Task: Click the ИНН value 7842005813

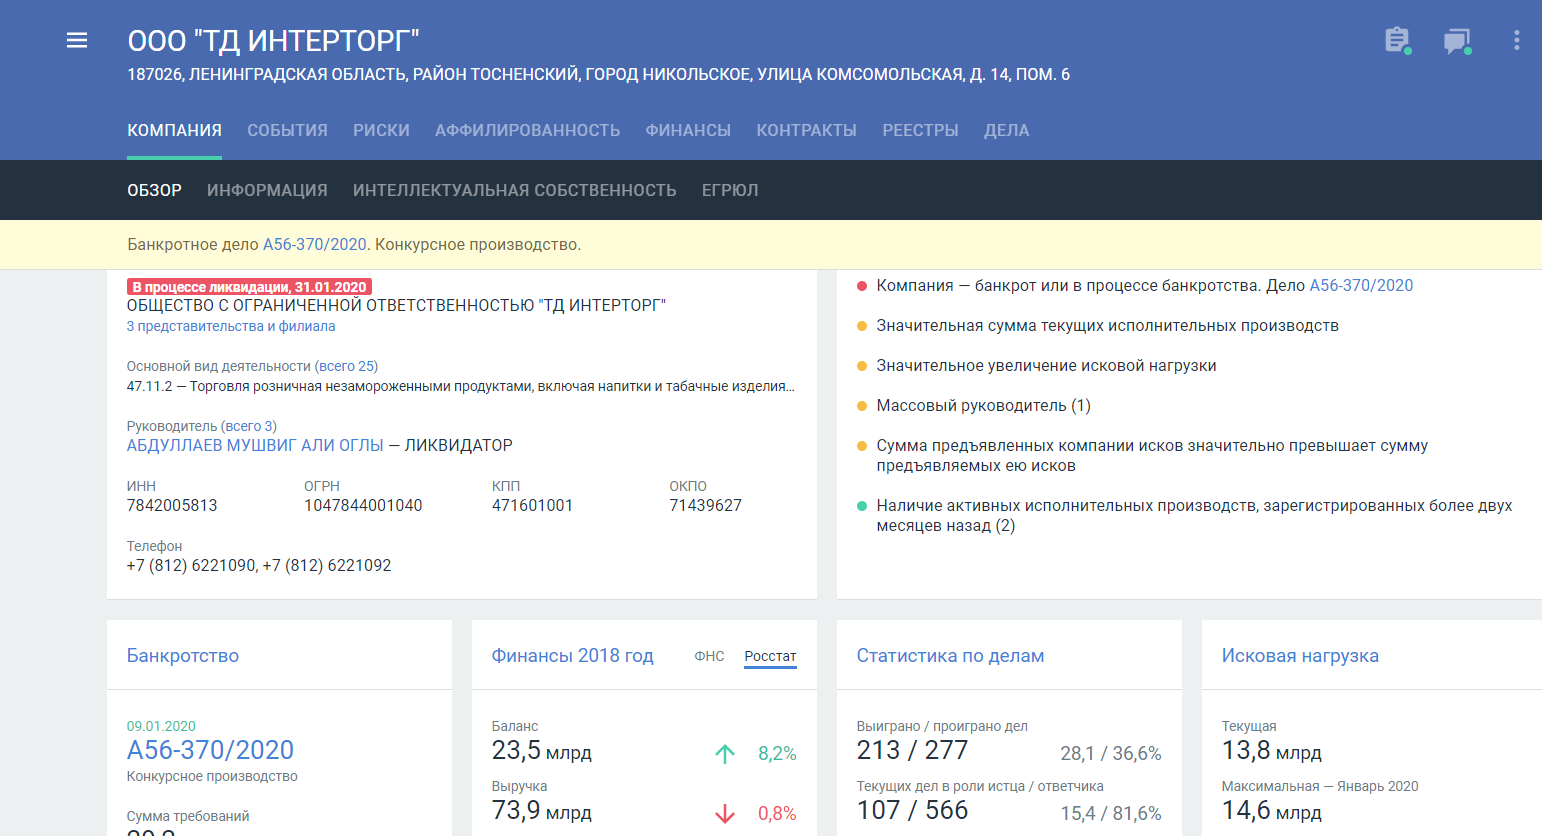Action: [x=172, y=505]
